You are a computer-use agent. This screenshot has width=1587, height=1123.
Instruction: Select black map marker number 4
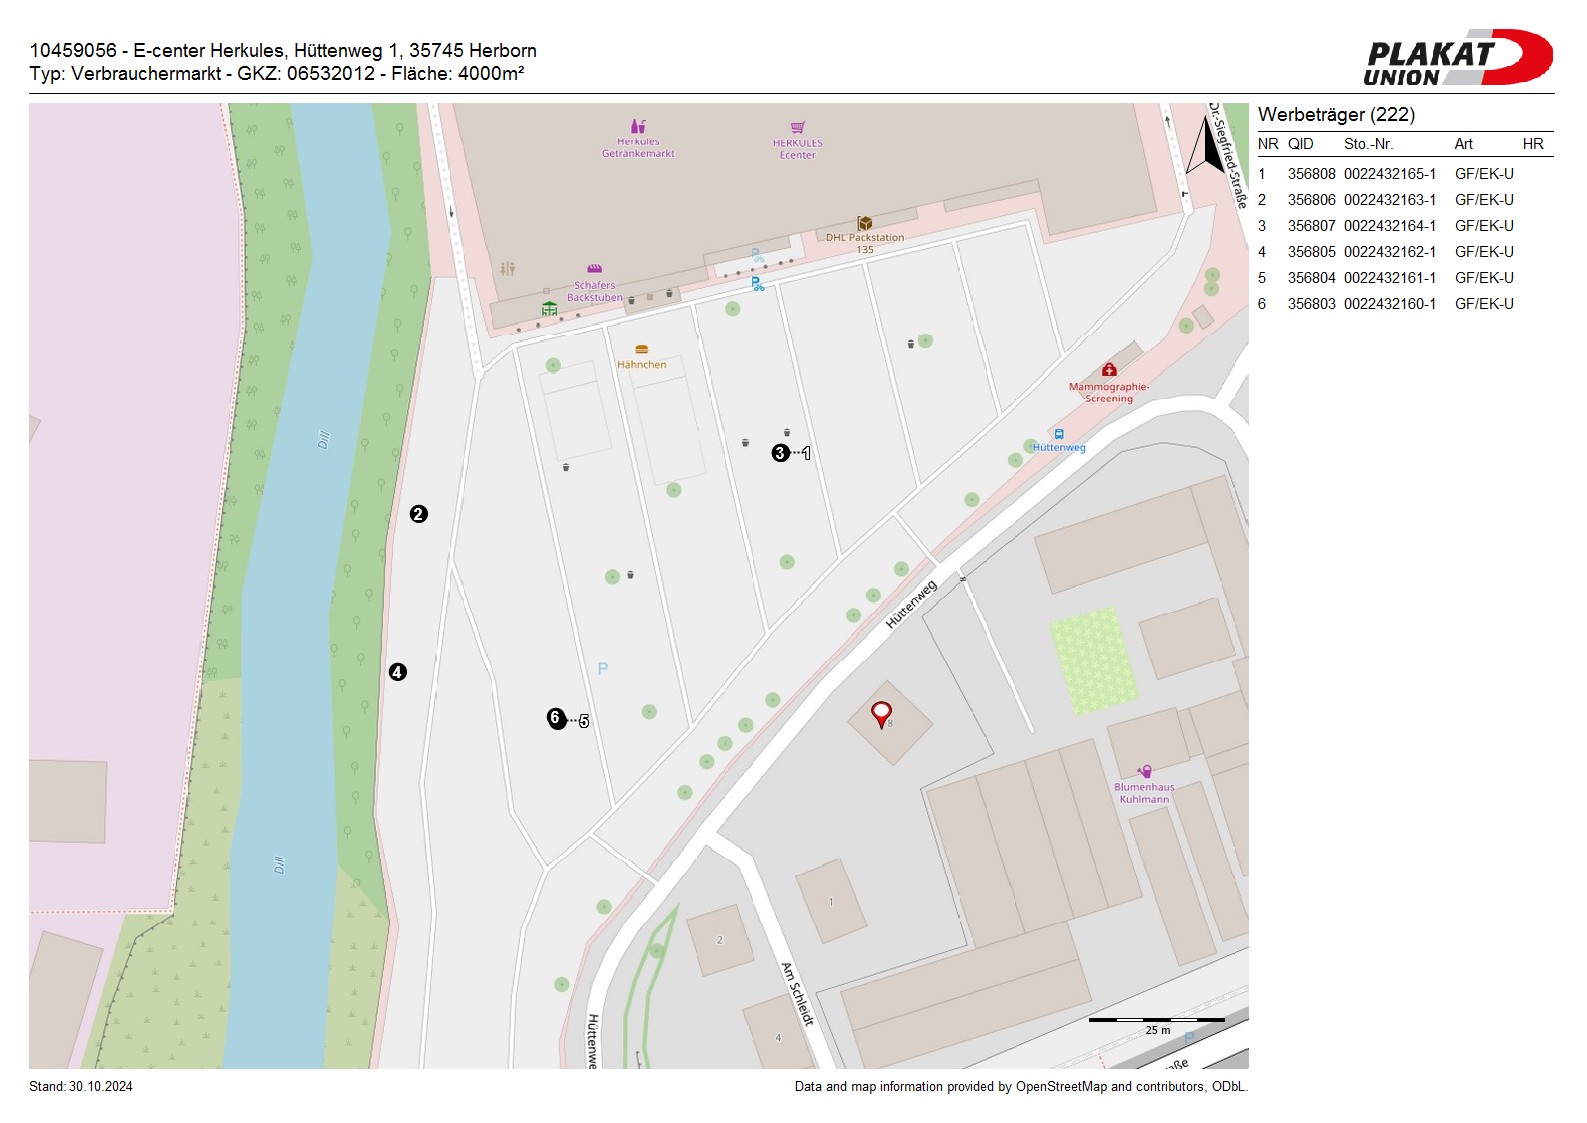coord(397,672)
